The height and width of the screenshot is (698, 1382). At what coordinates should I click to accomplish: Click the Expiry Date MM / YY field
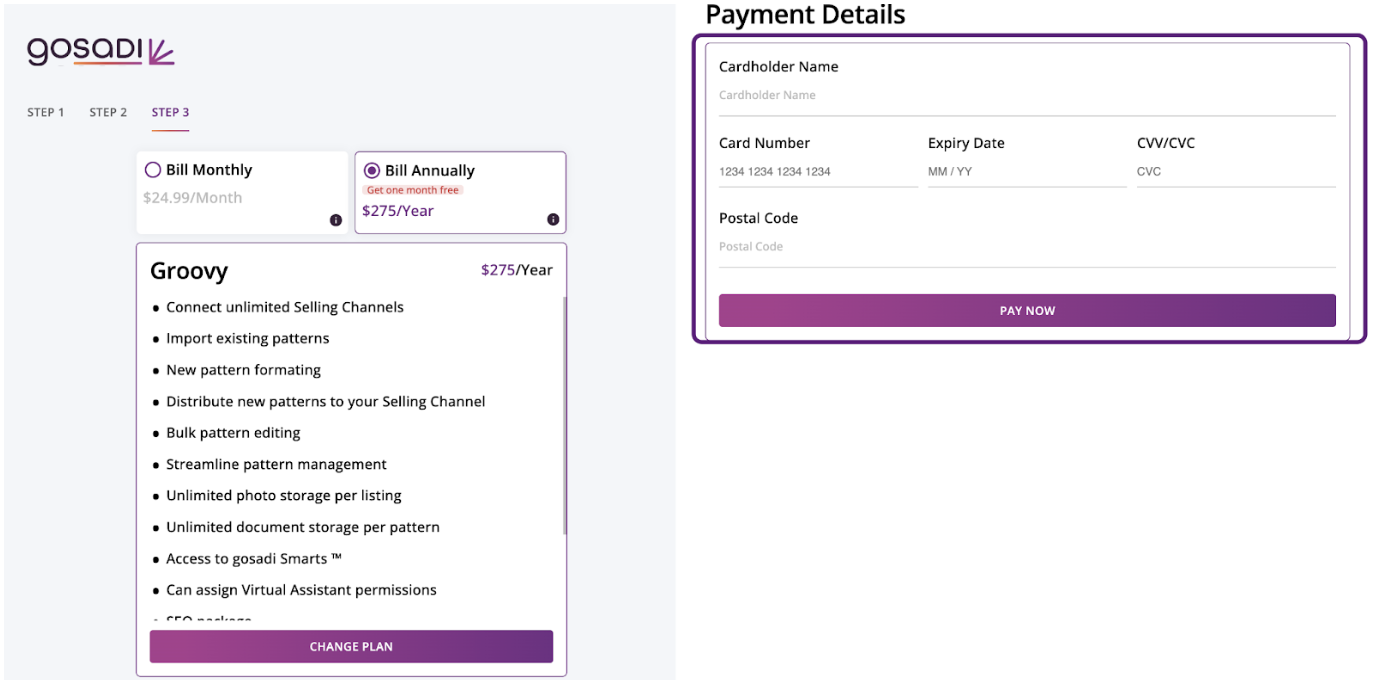click(x=1027, y=171)
